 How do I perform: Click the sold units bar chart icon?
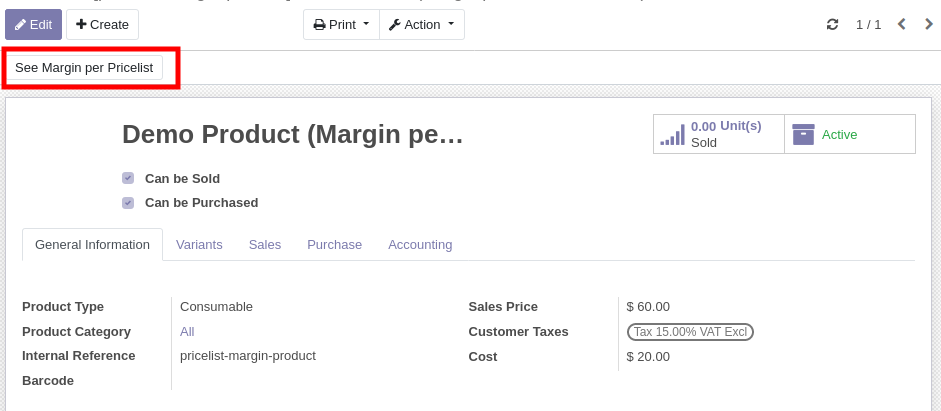coord(673,134)
